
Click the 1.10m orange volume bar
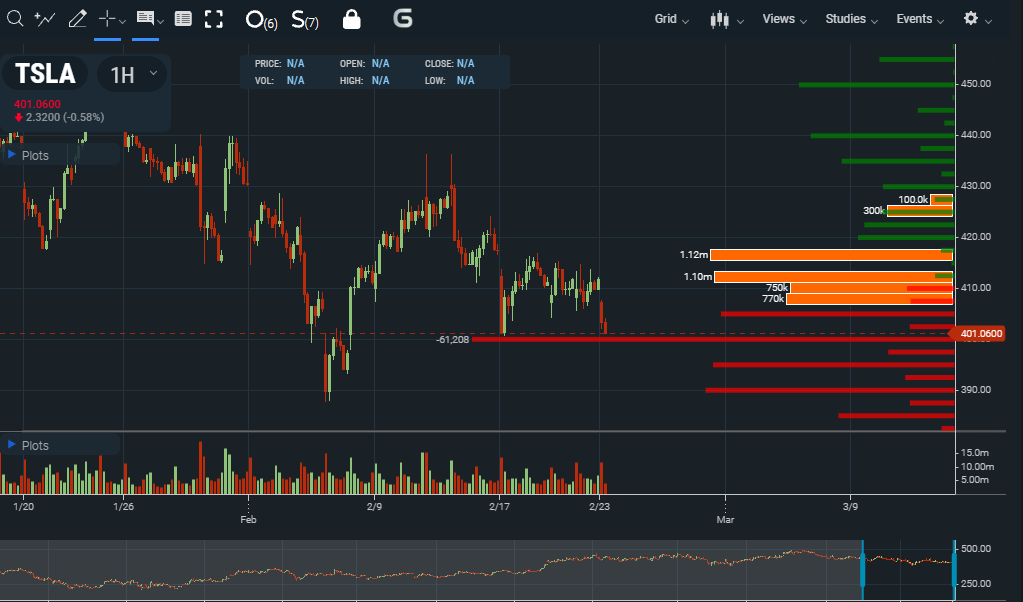pyautogui.click(x=833, y=277)
